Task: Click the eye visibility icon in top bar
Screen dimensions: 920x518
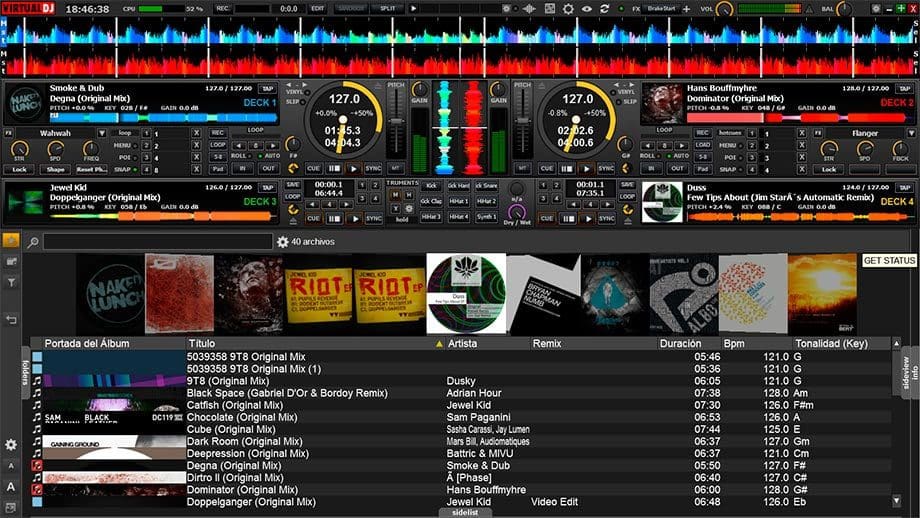Action: coord(587,9)
